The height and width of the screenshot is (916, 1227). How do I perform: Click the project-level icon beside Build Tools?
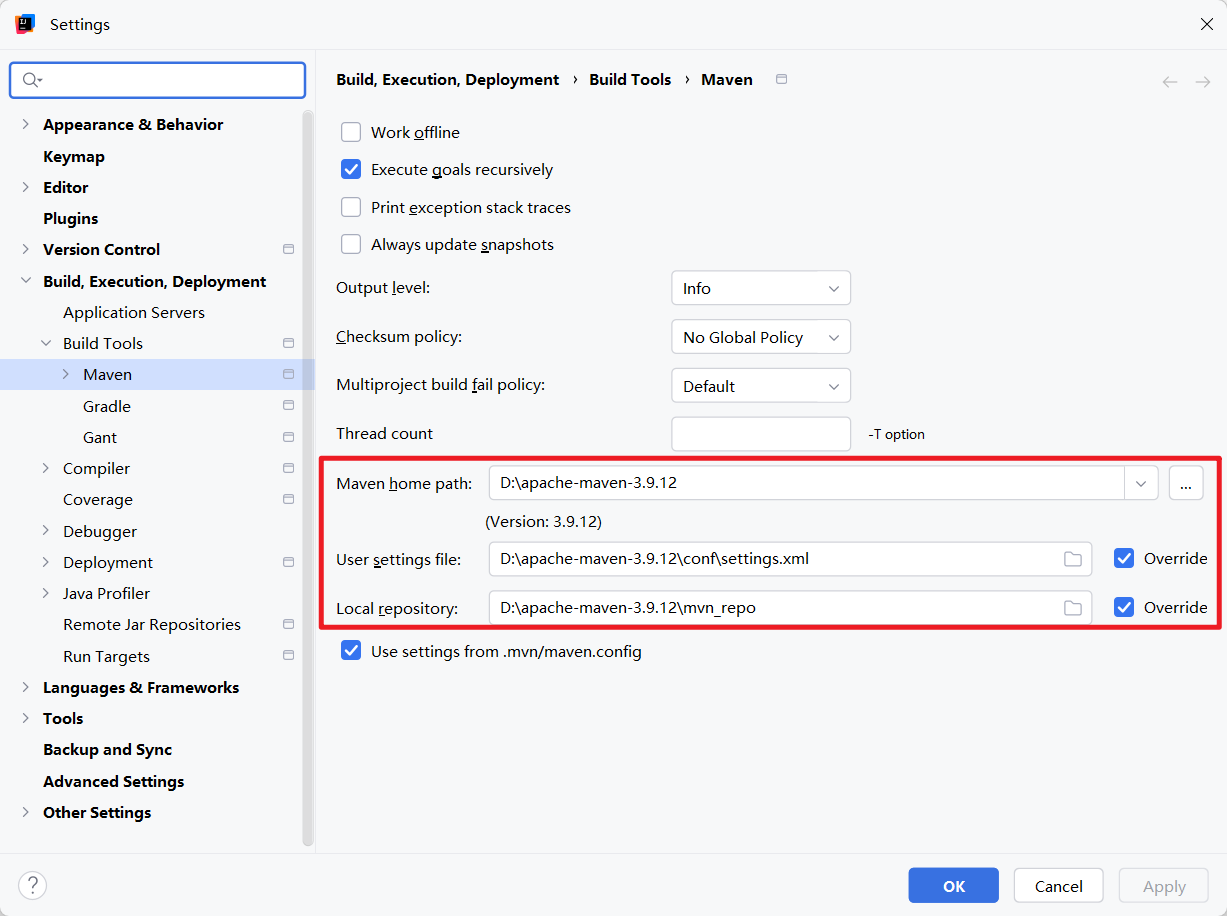(x=288, y=343)
